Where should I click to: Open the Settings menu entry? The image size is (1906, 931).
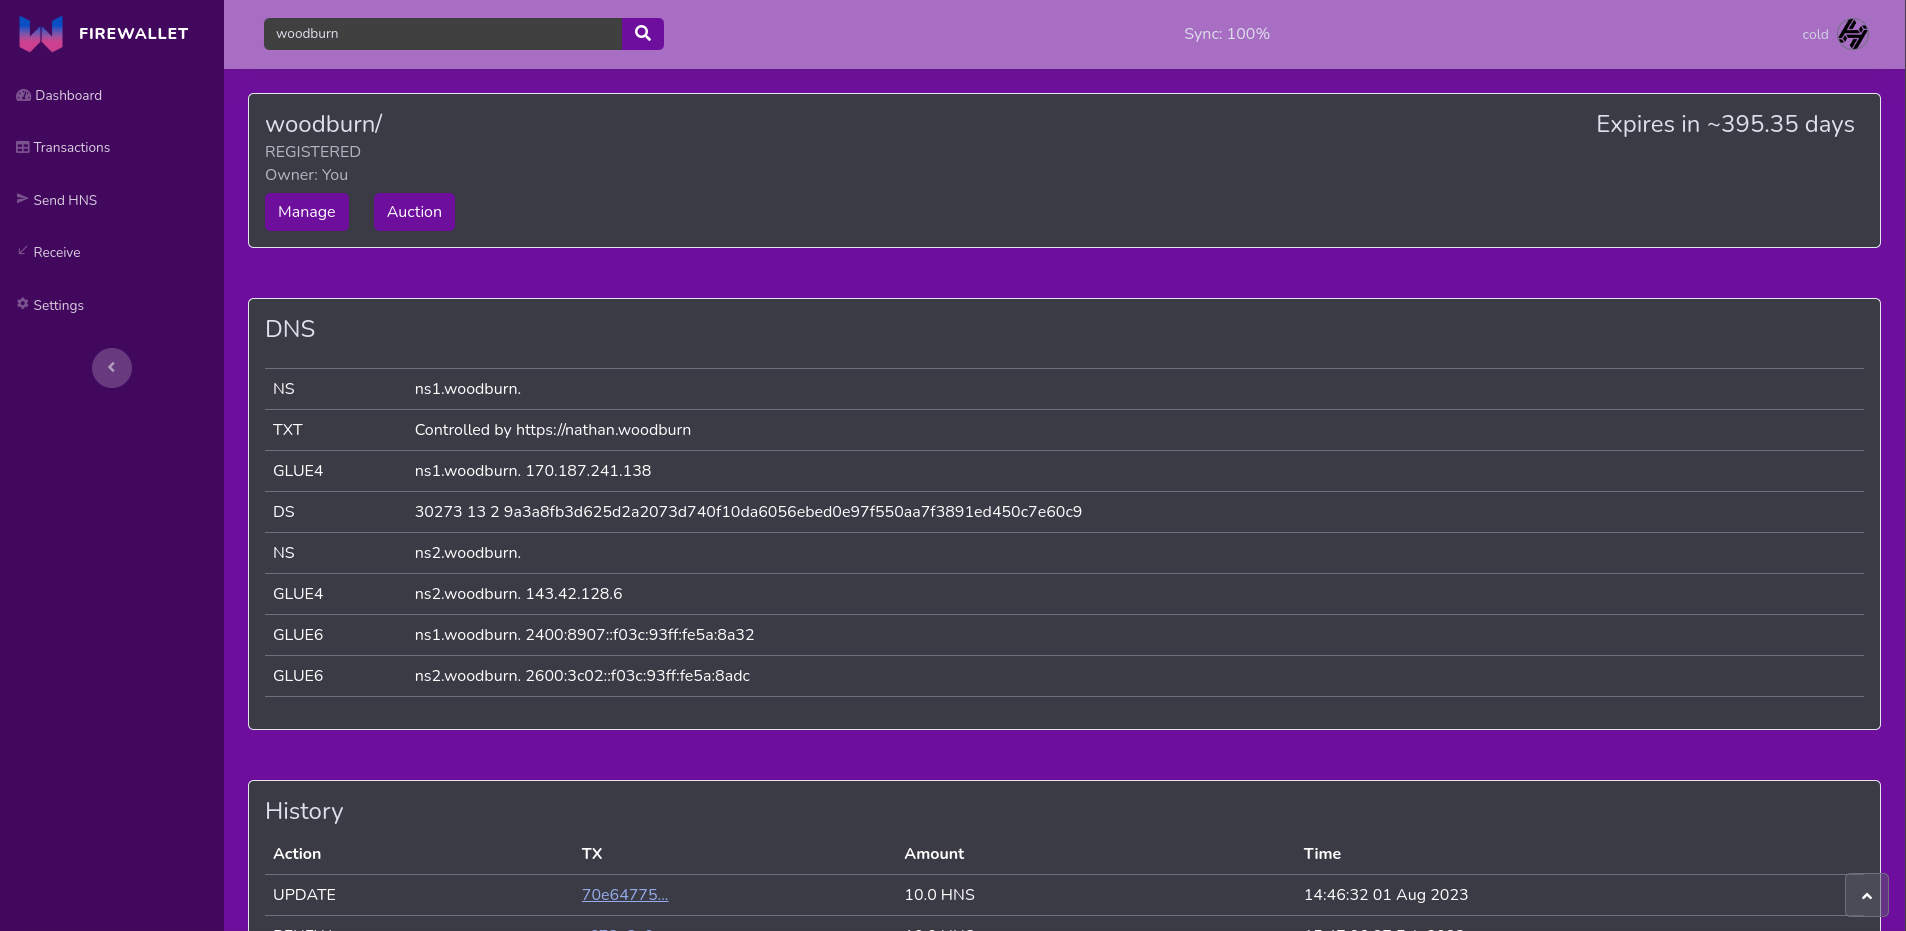click(x=57, y=304)
